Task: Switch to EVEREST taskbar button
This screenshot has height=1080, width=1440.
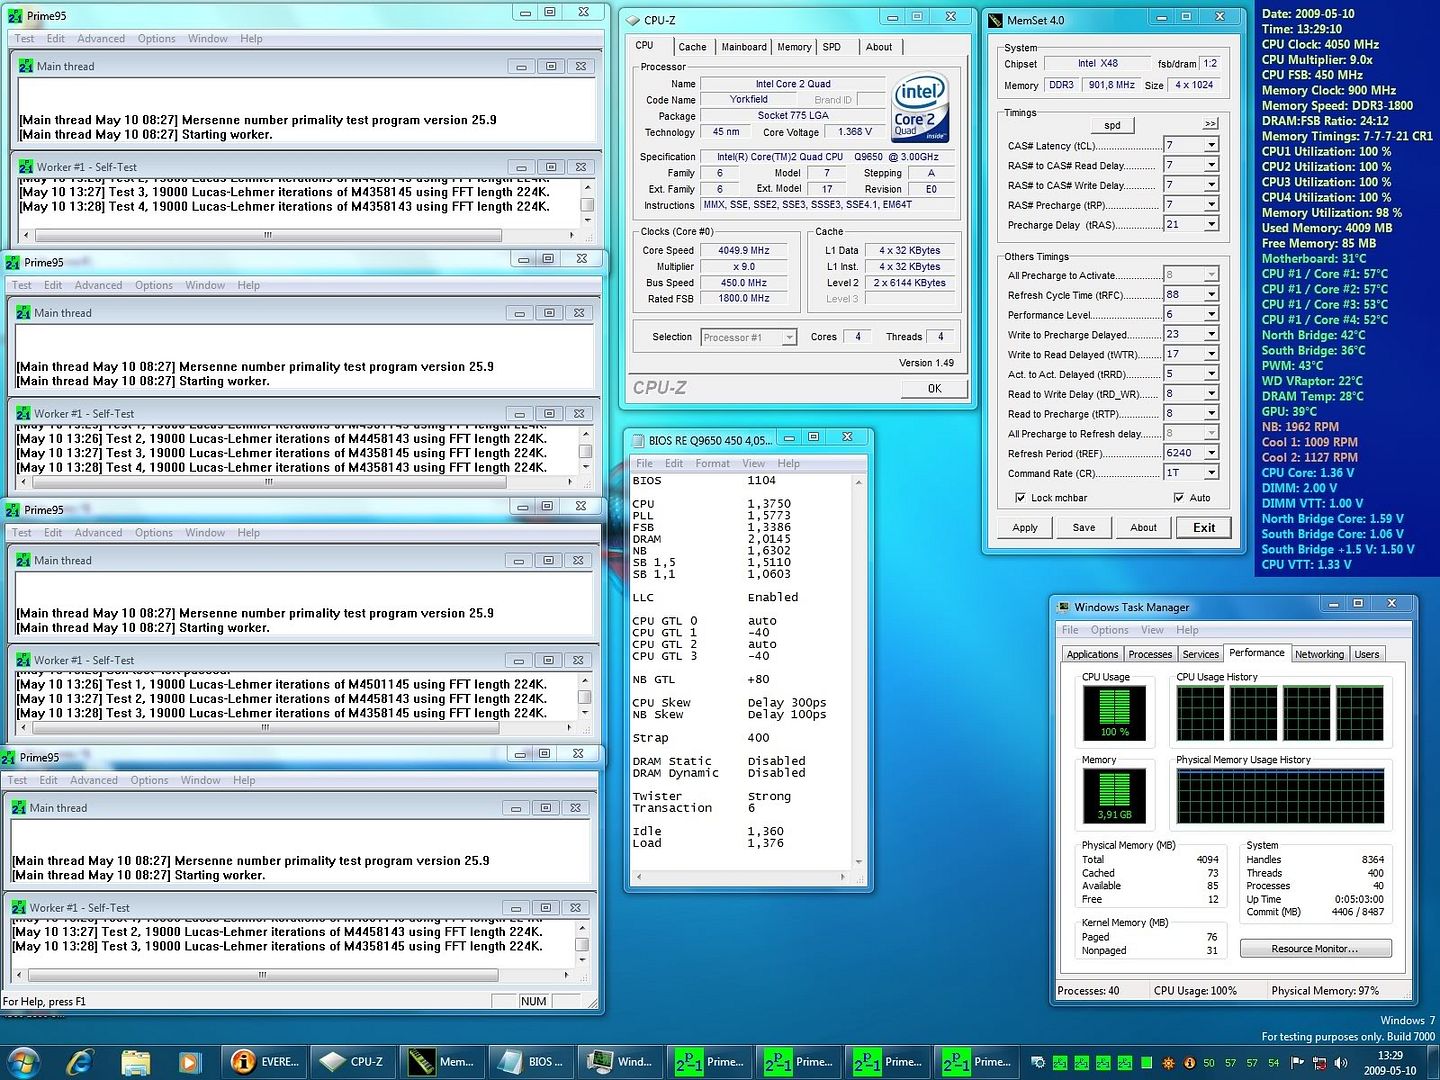Action: [x=265, y=1061]
